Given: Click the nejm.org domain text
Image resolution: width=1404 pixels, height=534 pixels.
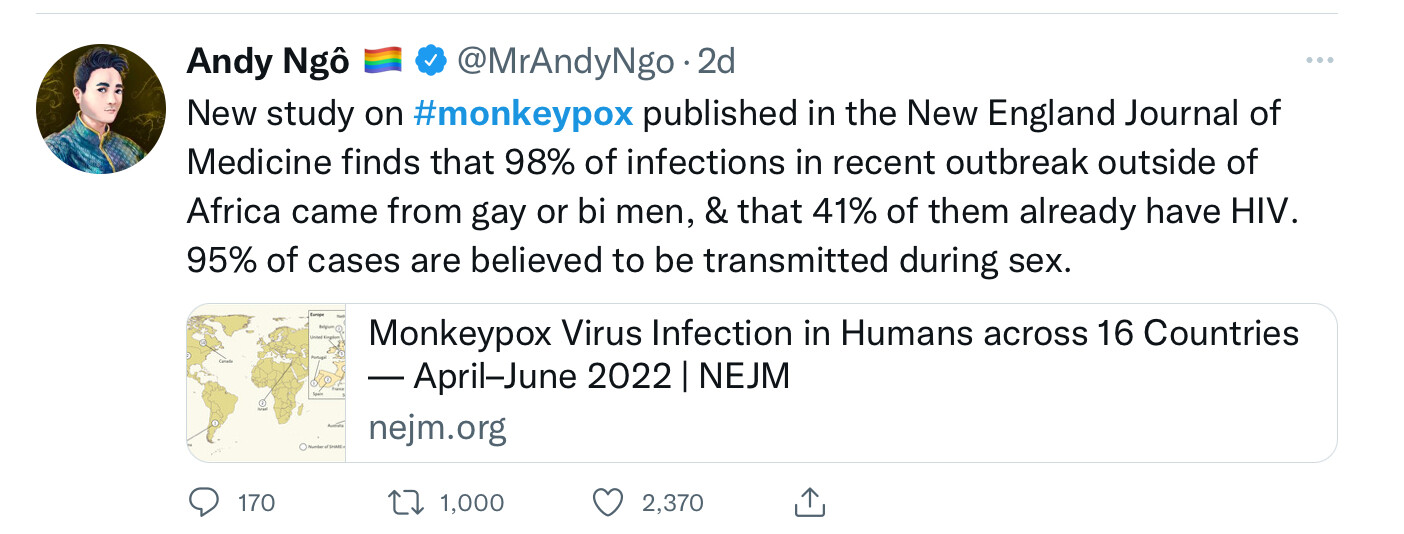Looking at the screenshot, I should (x=437, y=428).
